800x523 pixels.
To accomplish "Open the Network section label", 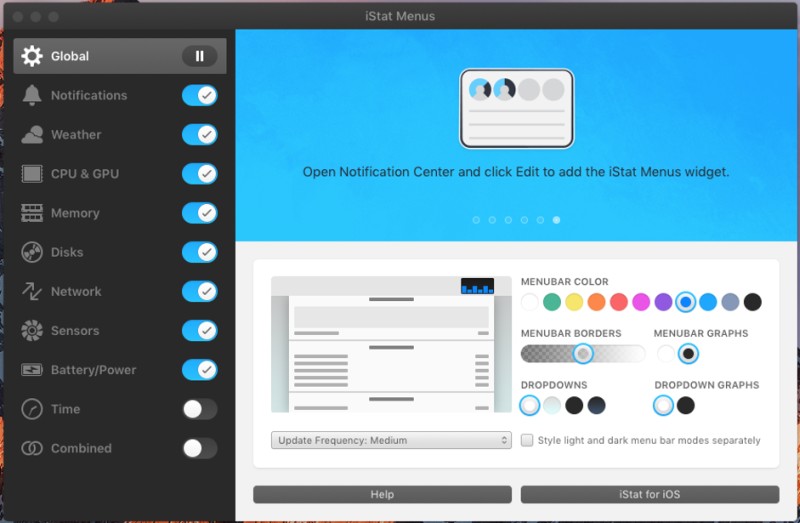I will (x=76, y=291).
